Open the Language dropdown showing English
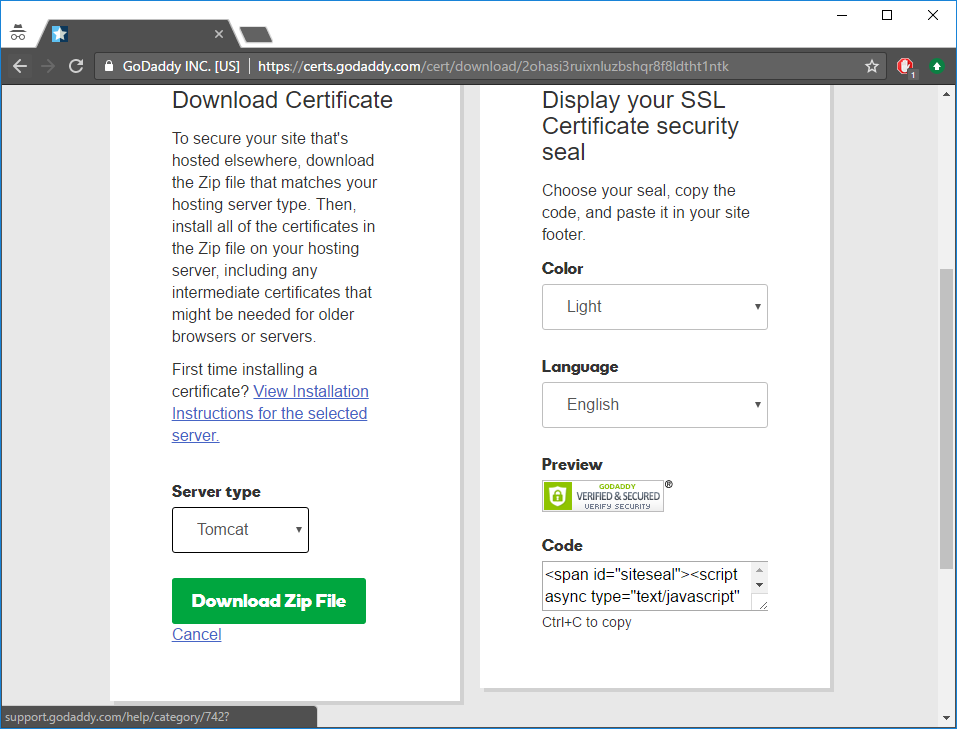957x729 pixels. [654, 404]
